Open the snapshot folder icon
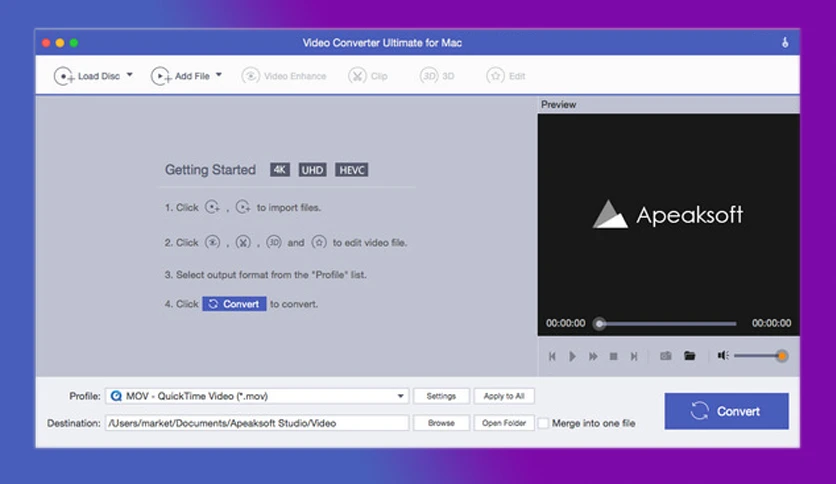This screenshot has width=836, height=484. click(x=689, y=356)
